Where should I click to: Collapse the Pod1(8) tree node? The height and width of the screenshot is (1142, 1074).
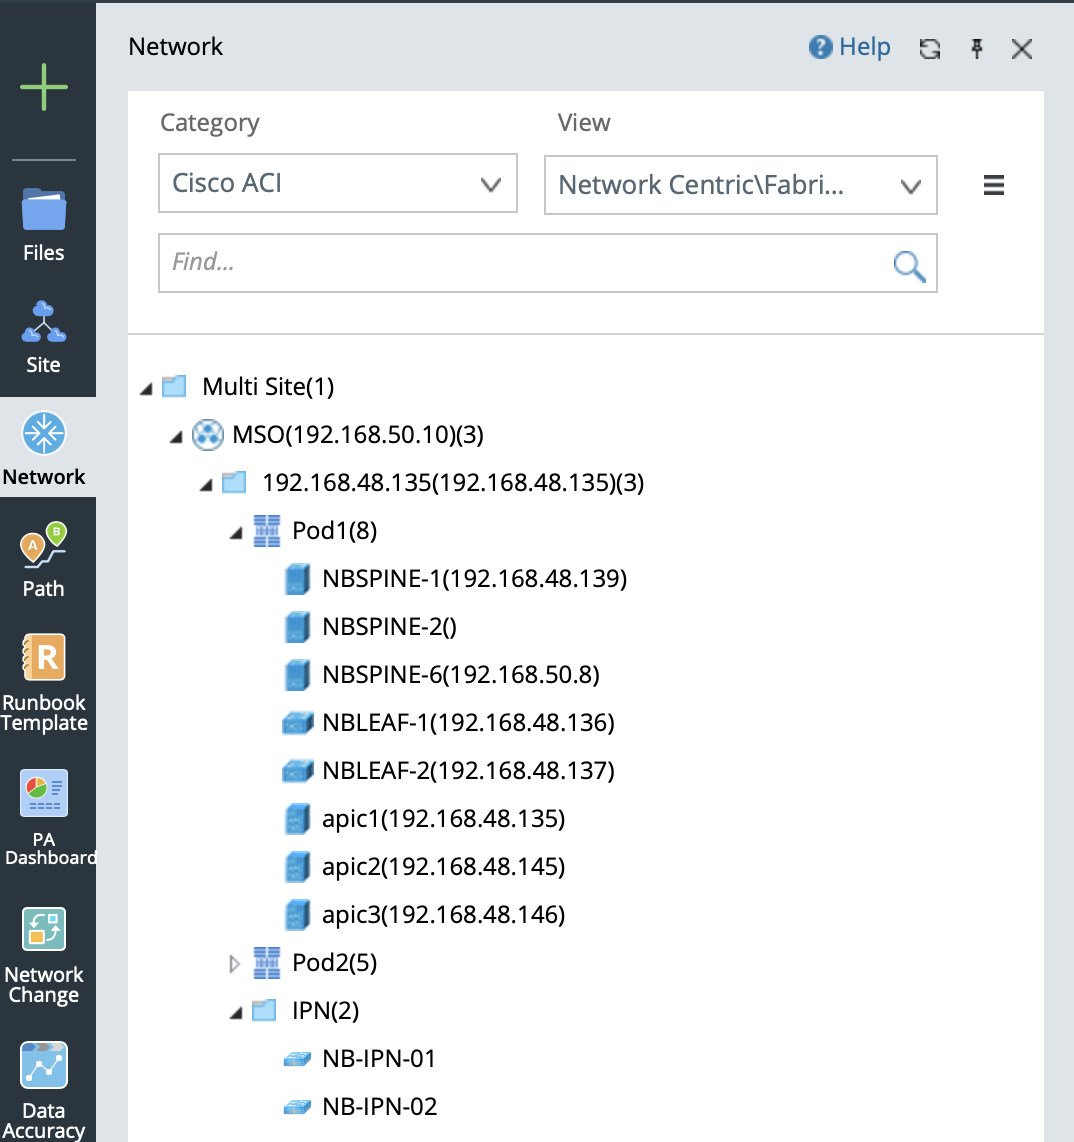coord(237,533)
